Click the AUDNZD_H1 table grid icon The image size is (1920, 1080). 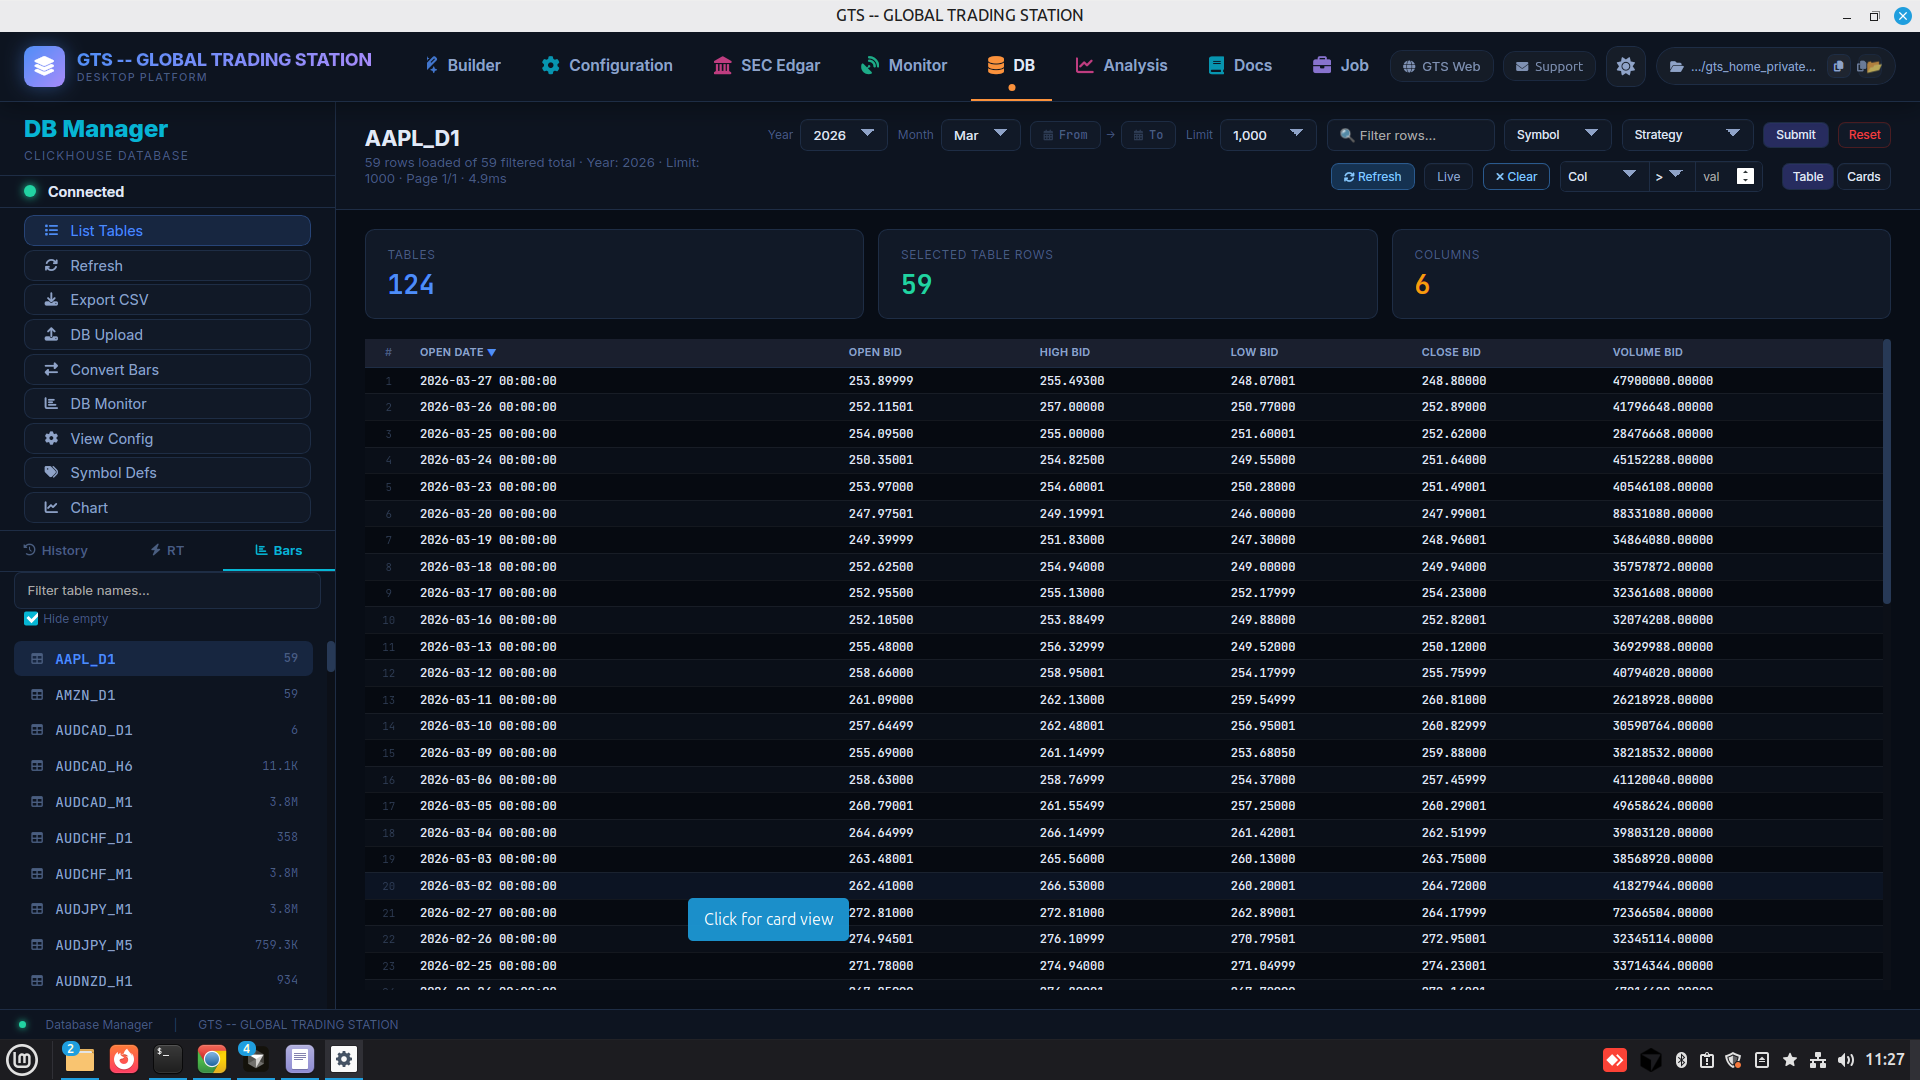tap(37, 981)
